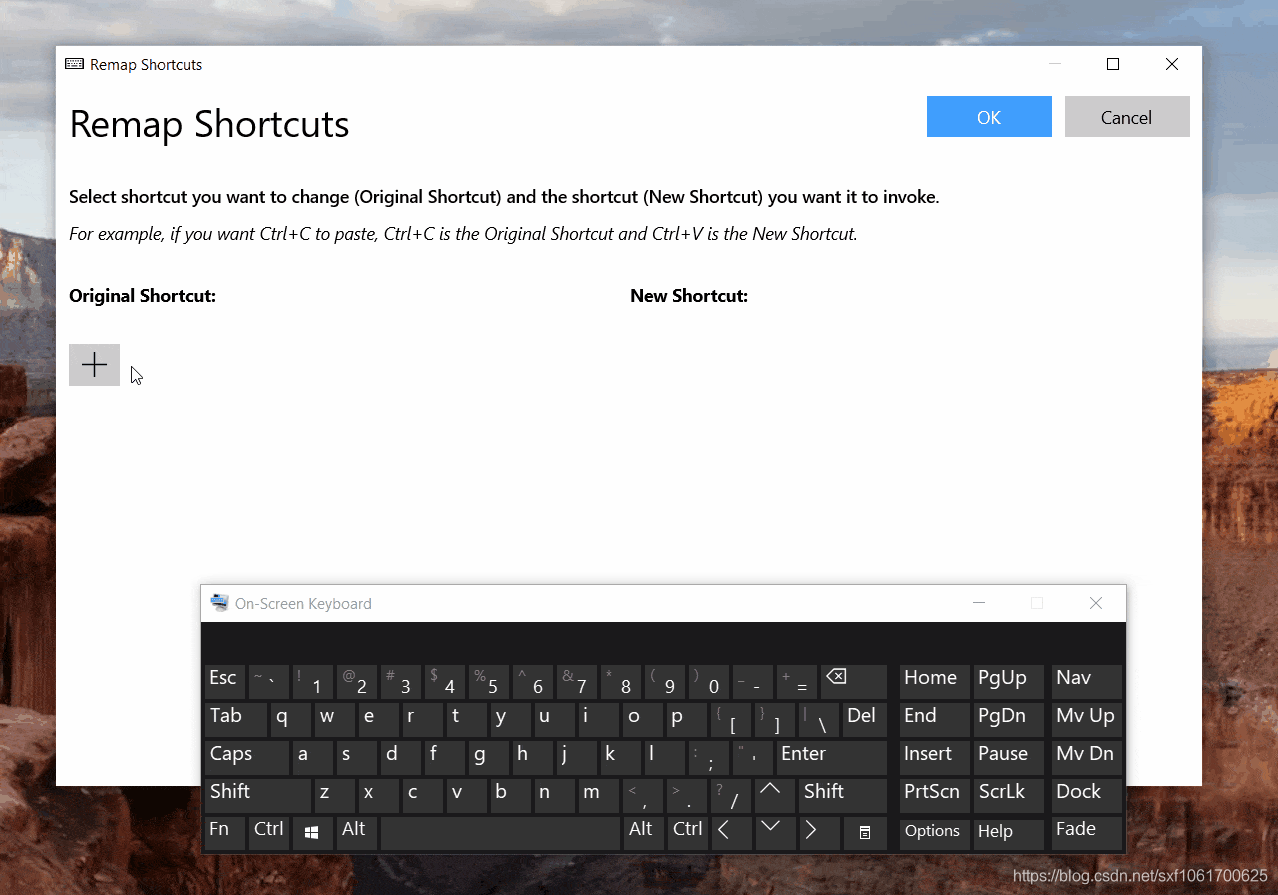Minimize the On-Screen Keyboard window

click(x=979, y=603)
